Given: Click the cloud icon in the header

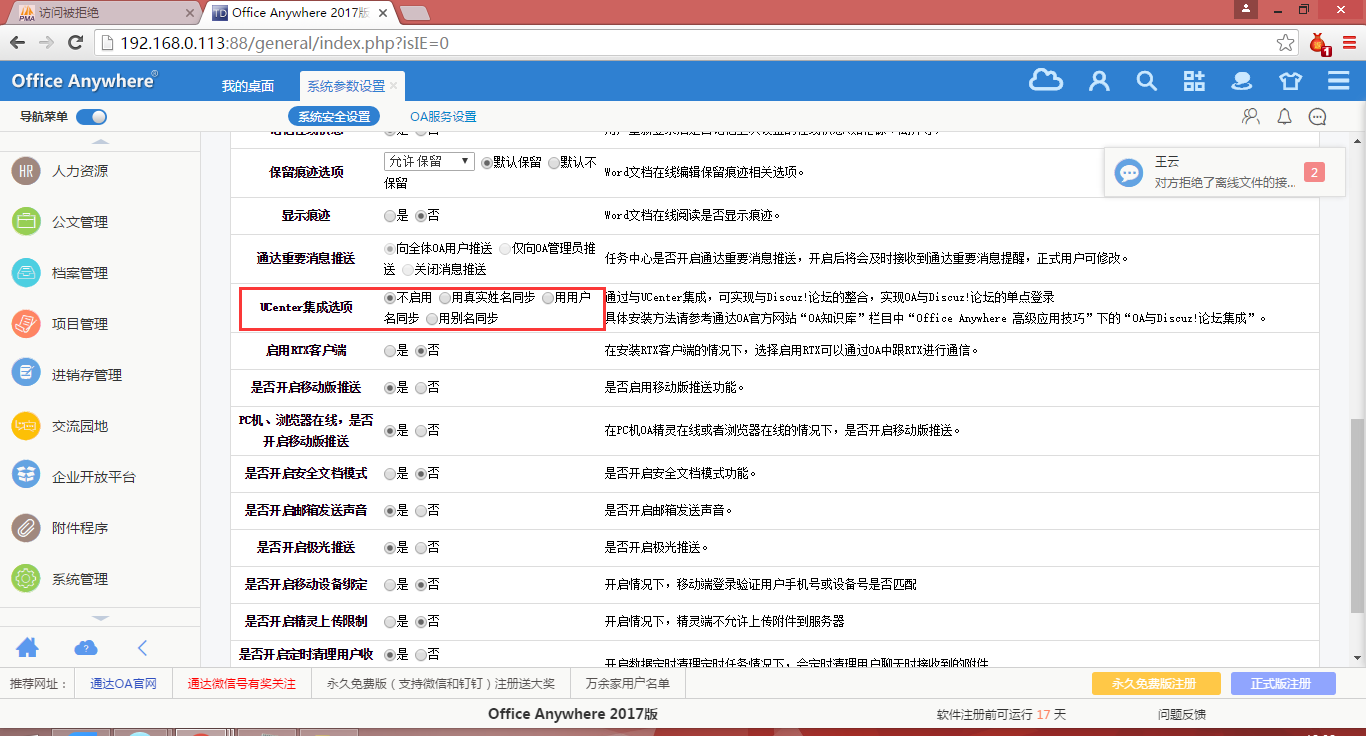Looking at the screenshot, I should point(1046,81).
